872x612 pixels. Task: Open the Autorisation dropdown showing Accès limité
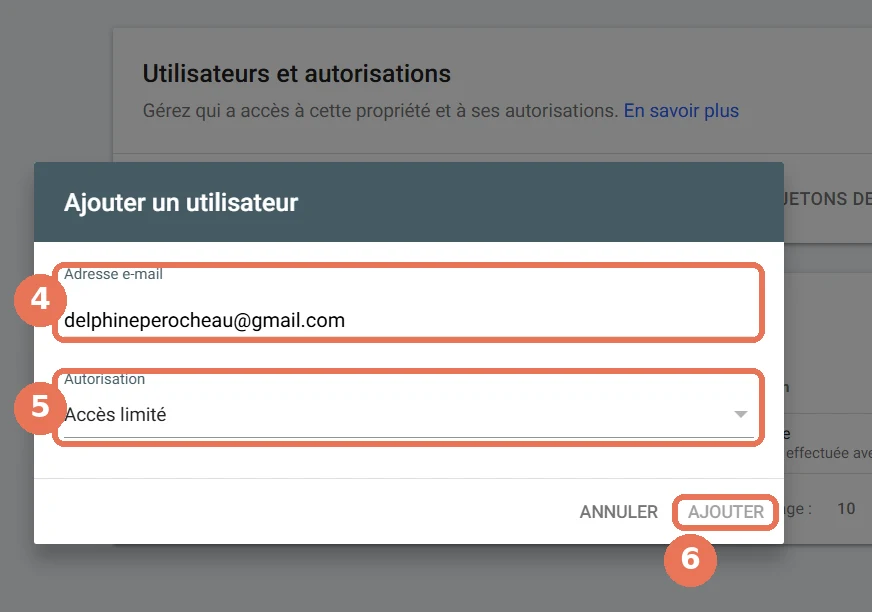[409, 414]
